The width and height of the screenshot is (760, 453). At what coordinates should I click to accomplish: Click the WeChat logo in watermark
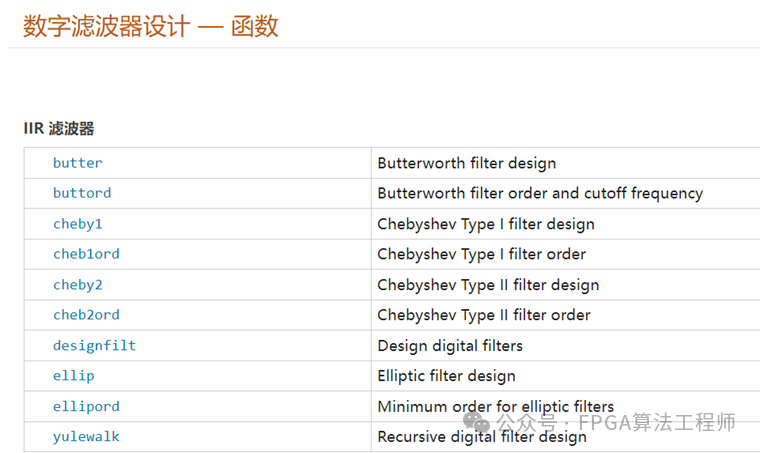pyautogui.click(x=480, y=422)
